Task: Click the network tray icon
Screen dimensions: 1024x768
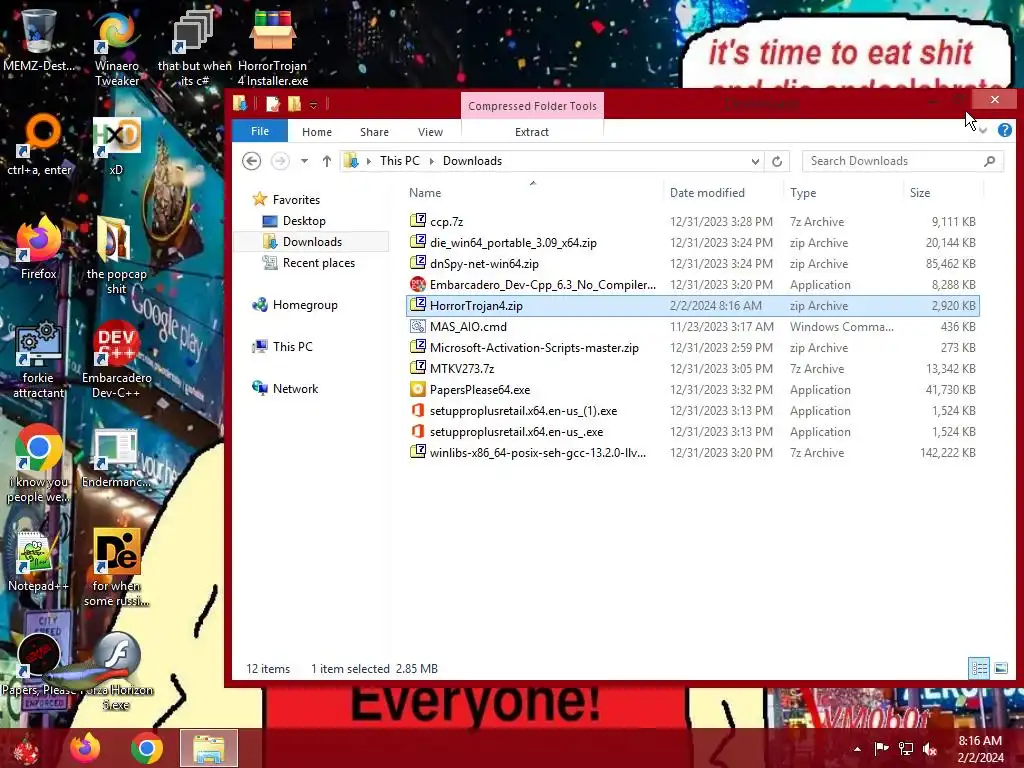Action: pos(906,749)
